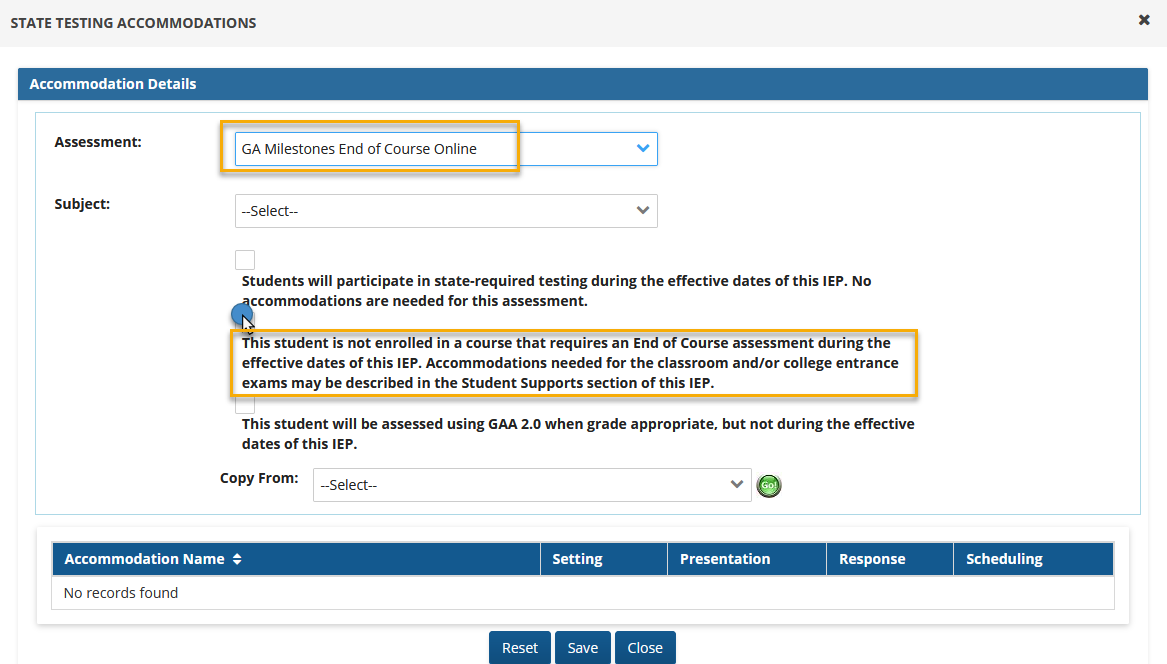This screenshot has height=664, width=1167.
Task: Check the 'No accommodations are needed' checkbox
Action: (x=245, y=260)
